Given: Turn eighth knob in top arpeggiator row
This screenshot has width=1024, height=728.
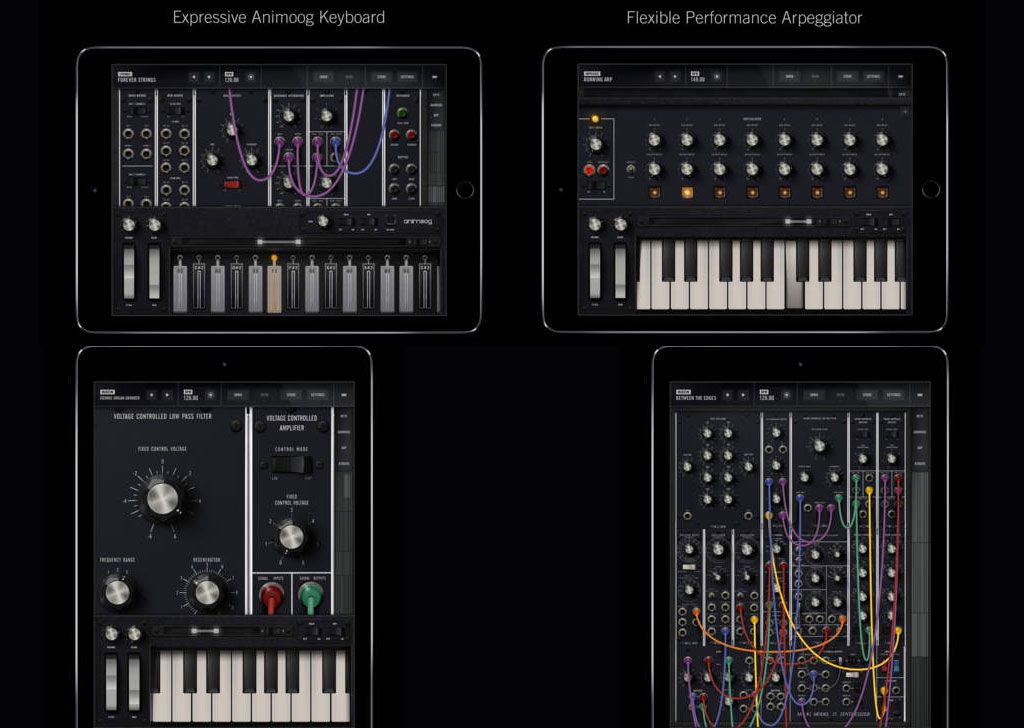Looking at the screenshot, I should [882, 140].
